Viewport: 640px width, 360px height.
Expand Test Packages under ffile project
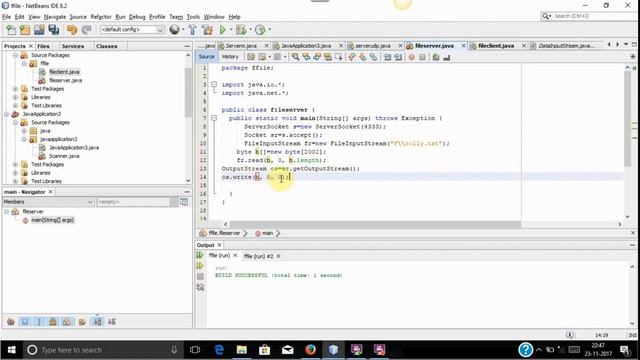[15, 89]
